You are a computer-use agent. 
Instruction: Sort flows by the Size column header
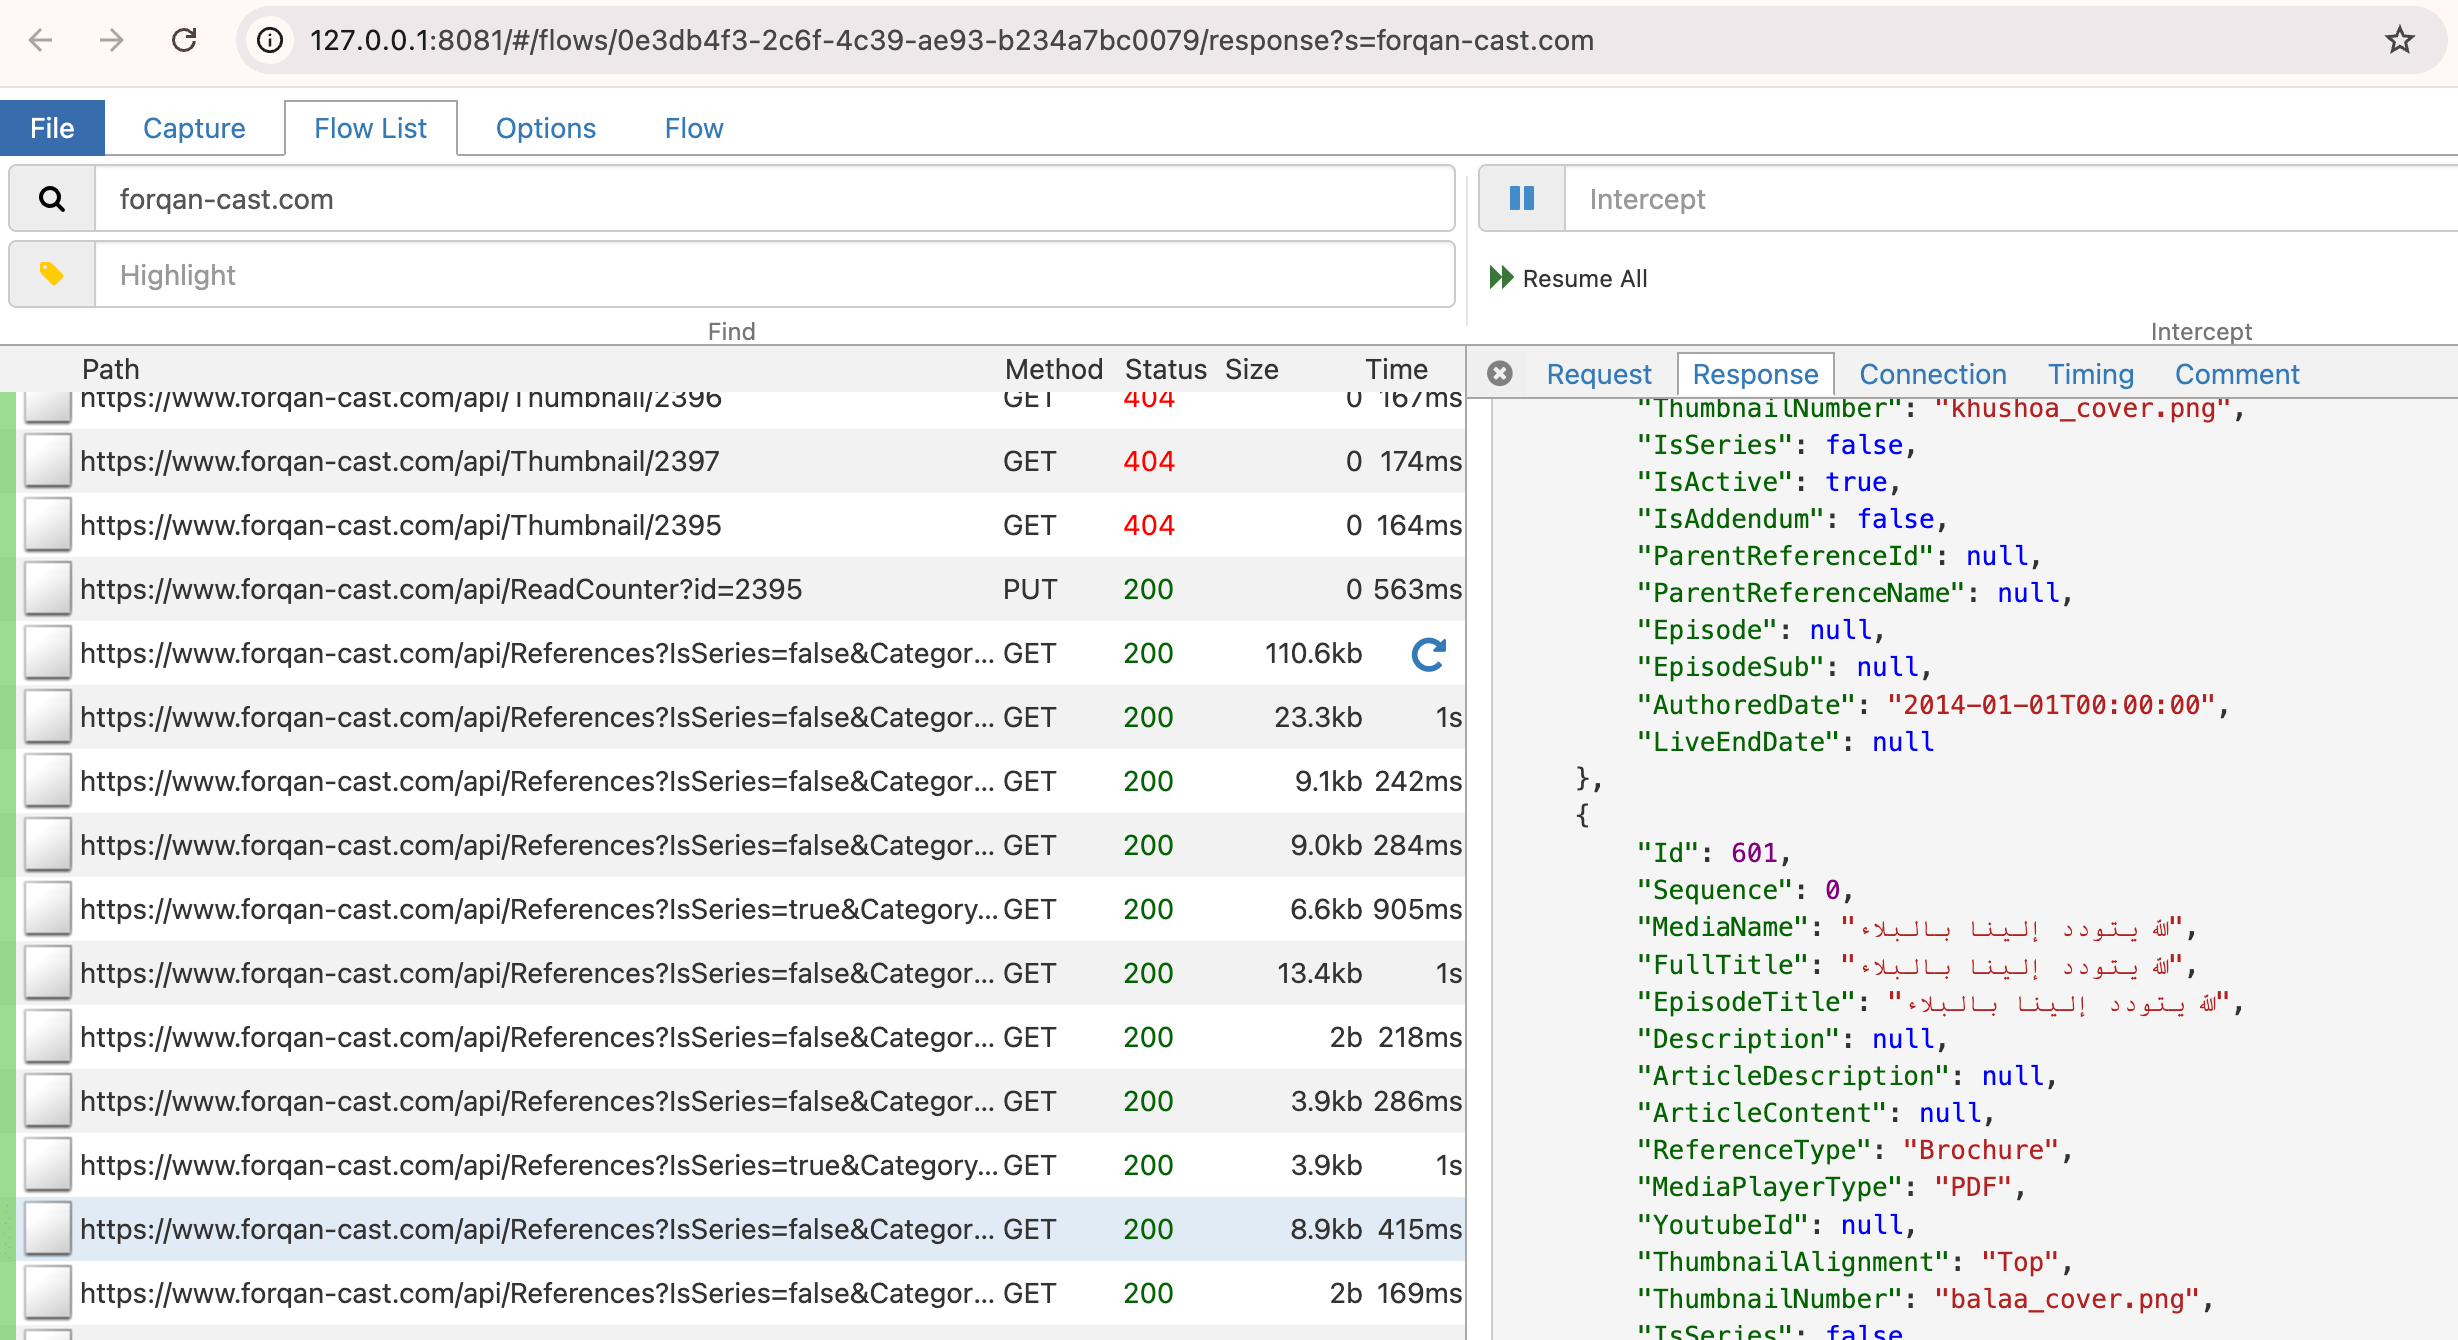pyautogui.click(x=1251, y=369)
